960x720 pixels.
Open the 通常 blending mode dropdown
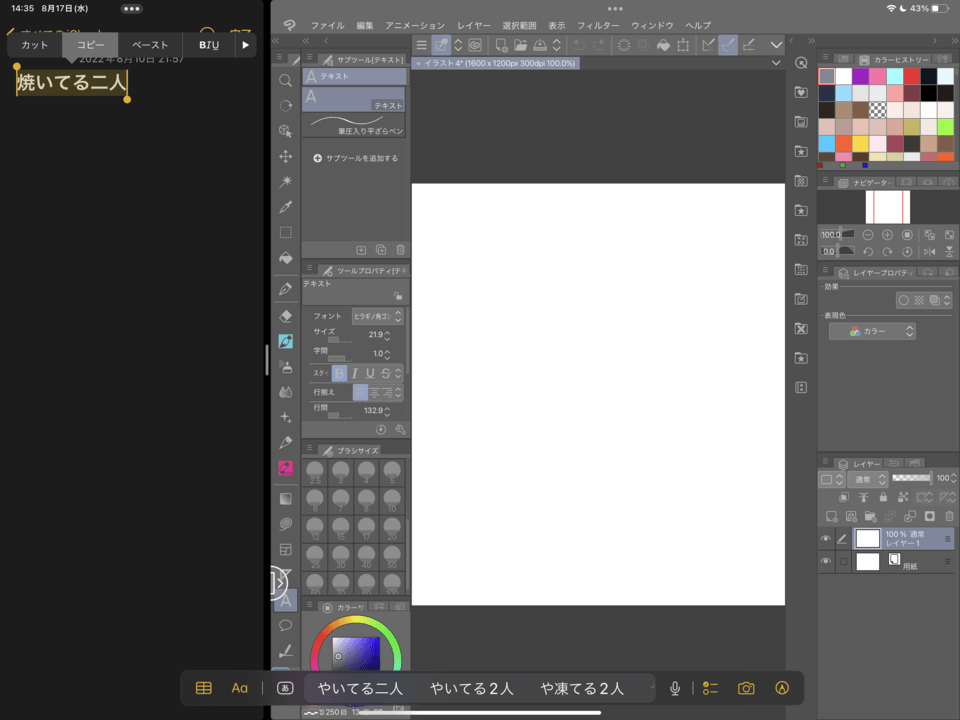pyautogui.click(x=867, y=478)
